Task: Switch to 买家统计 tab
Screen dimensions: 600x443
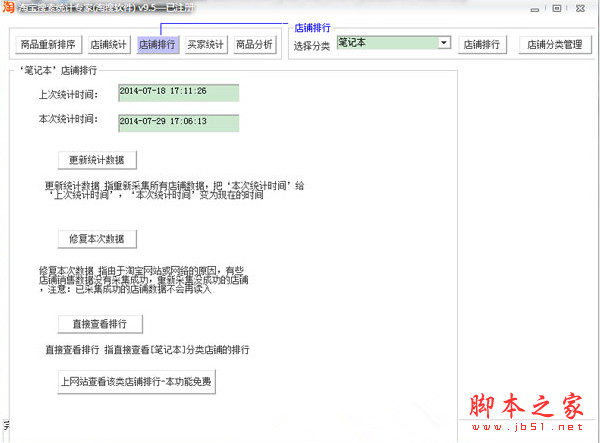Action: click(x=206, y=45)
